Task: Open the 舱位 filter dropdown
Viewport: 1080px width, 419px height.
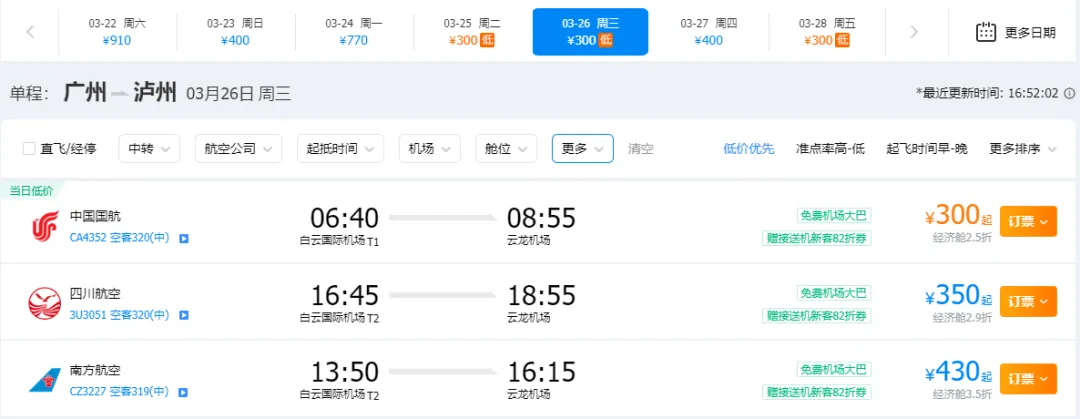Action: [x=506, y=148]
